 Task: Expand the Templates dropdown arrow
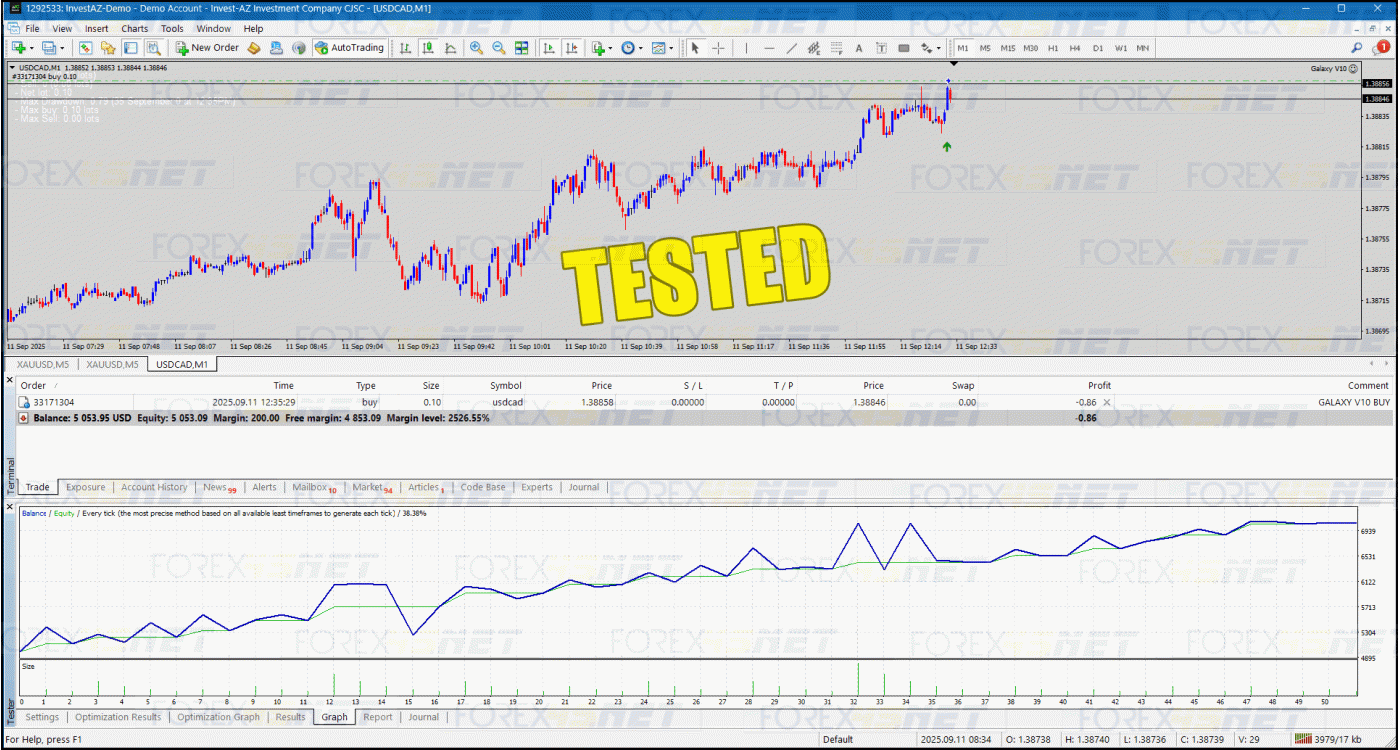point(671,47)
